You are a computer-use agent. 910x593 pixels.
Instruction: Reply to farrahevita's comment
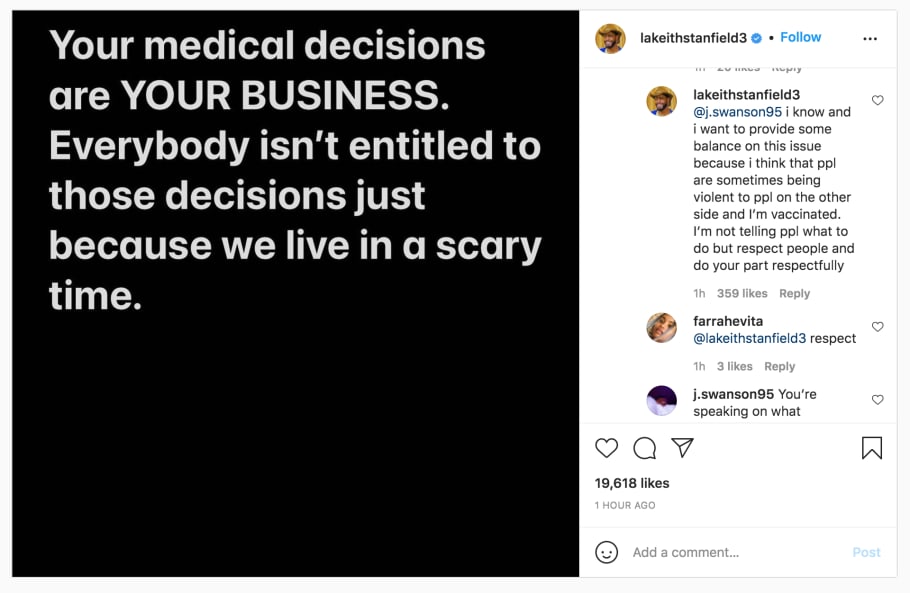click(x=779, y=366)
